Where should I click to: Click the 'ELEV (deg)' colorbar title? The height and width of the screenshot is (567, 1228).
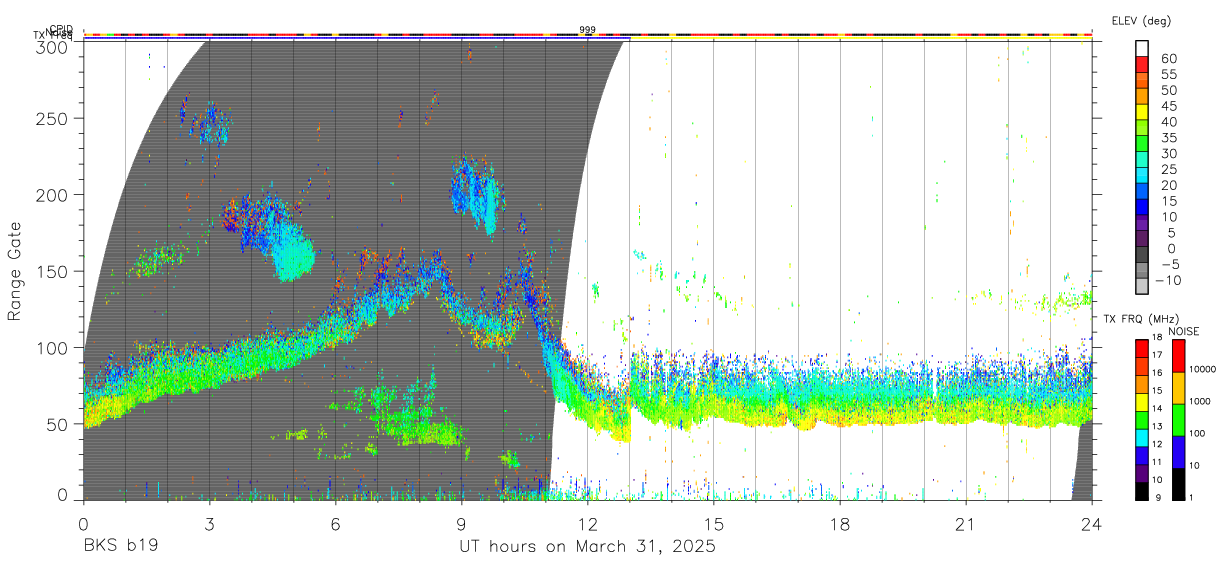[x=1141, y=21]
